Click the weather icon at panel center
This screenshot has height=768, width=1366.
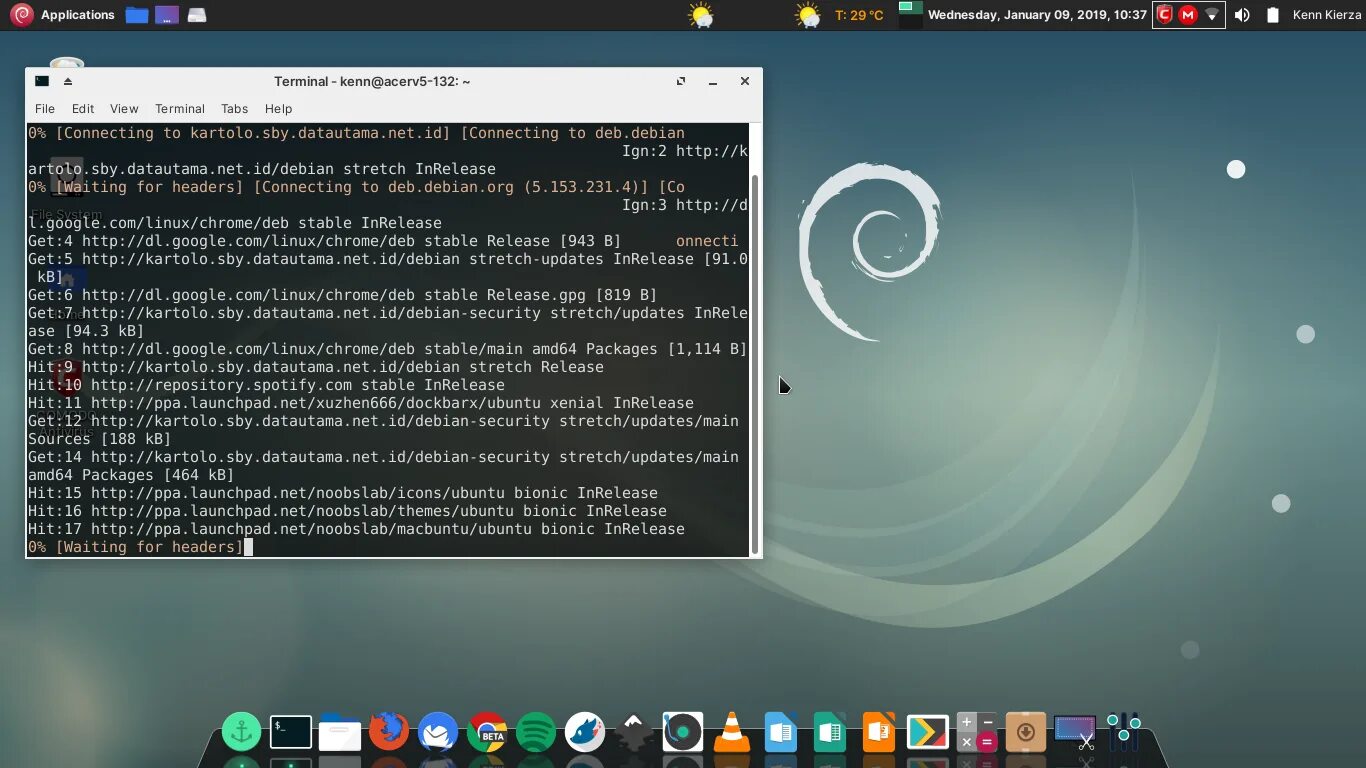701,15
